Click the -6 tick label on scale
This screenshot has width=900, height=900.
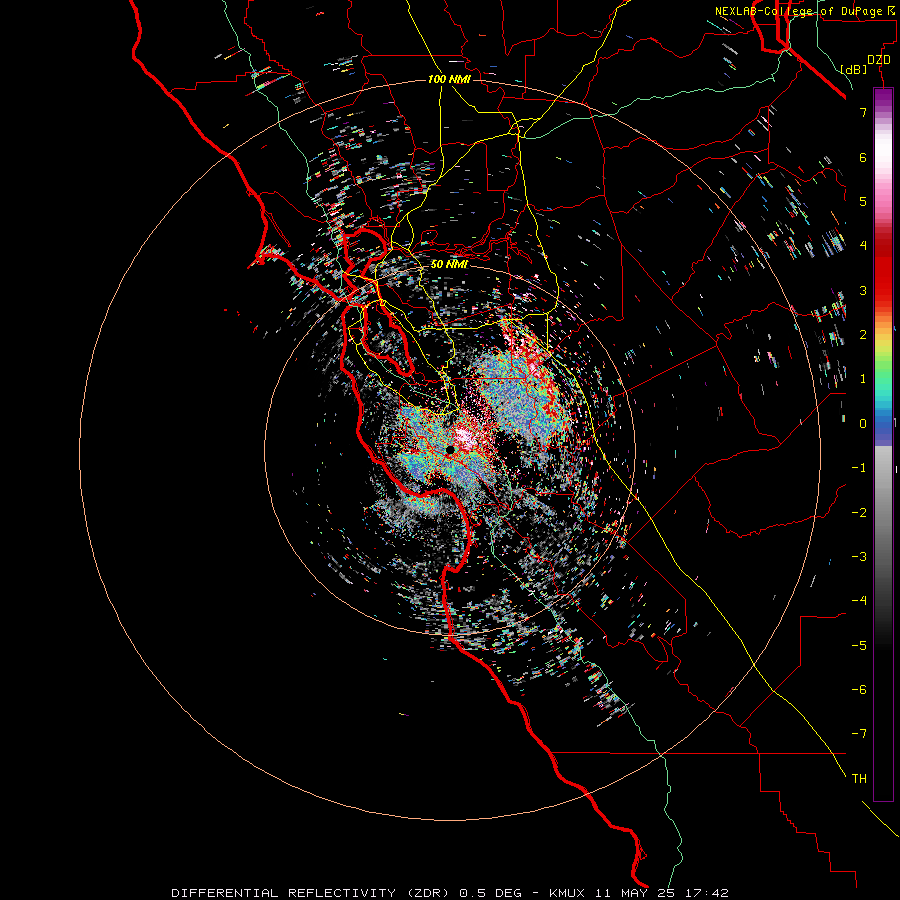click(859, 689)
